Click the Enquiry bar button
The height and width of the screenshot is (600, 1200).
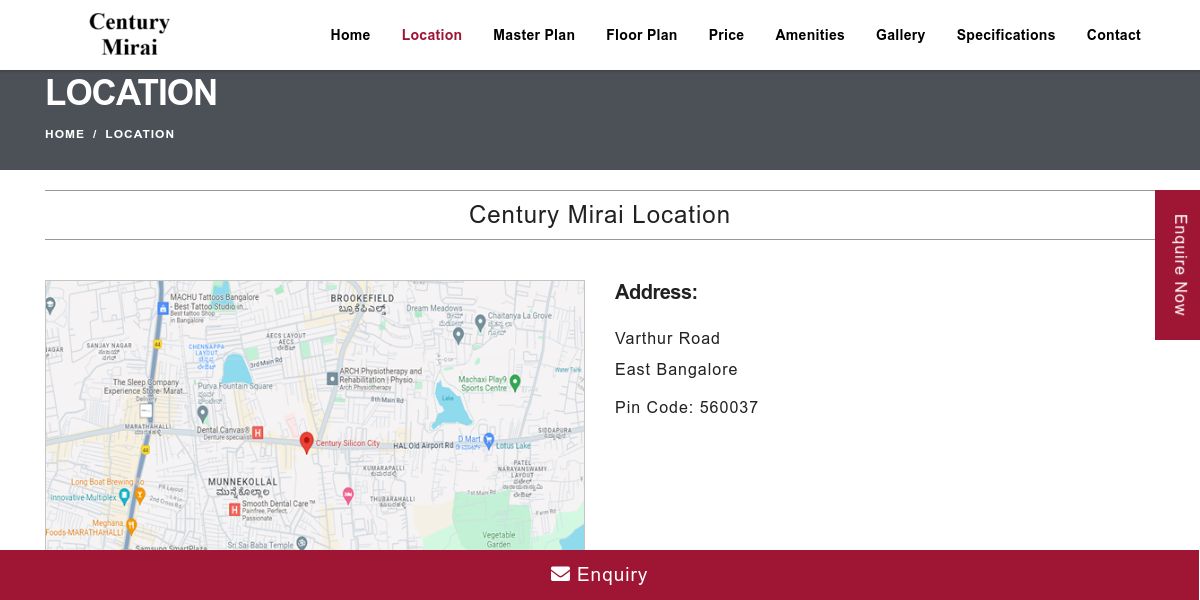600,575
